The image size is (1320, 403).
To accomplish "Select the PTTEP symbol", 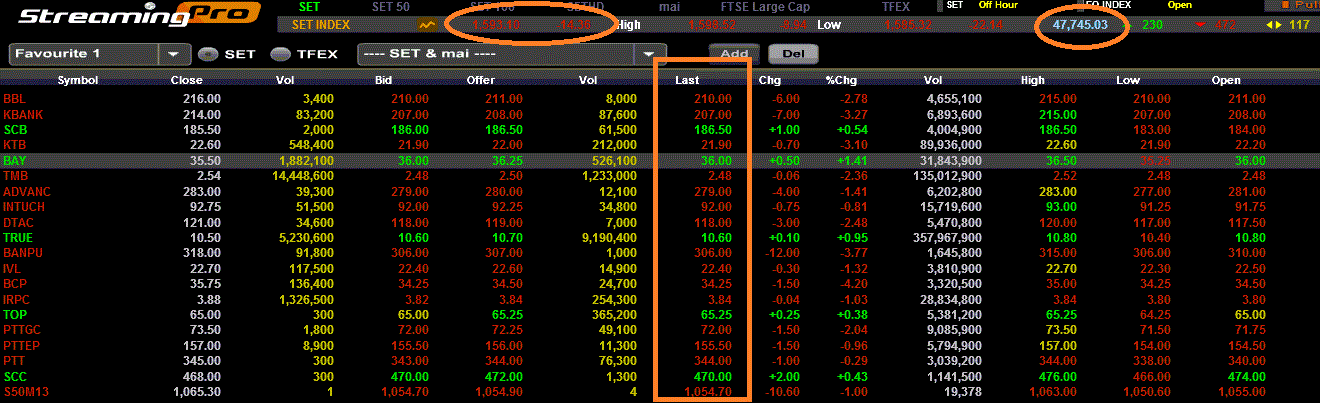I will pyautogui.click(x=21, y=346).
